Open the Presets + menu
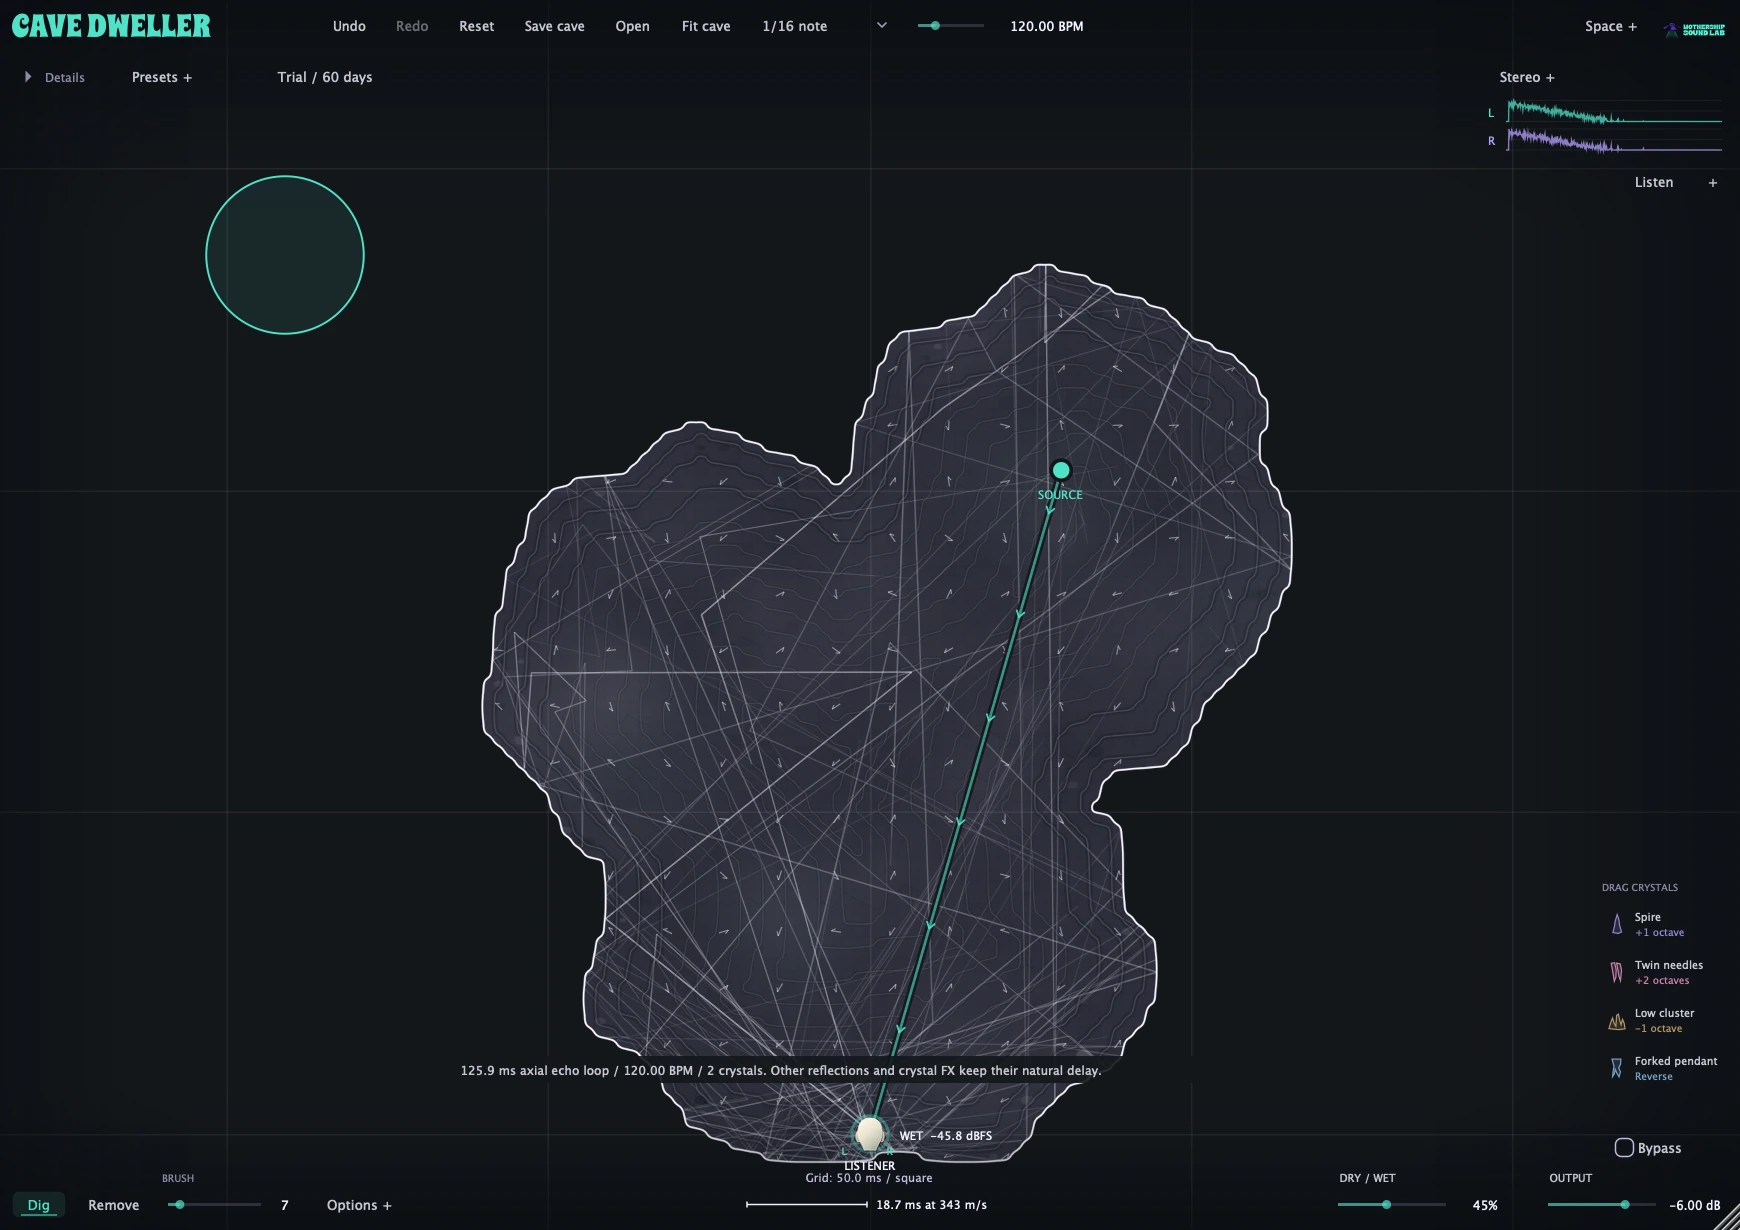Screen dimensions: 1740x1230 pos(162,77)
